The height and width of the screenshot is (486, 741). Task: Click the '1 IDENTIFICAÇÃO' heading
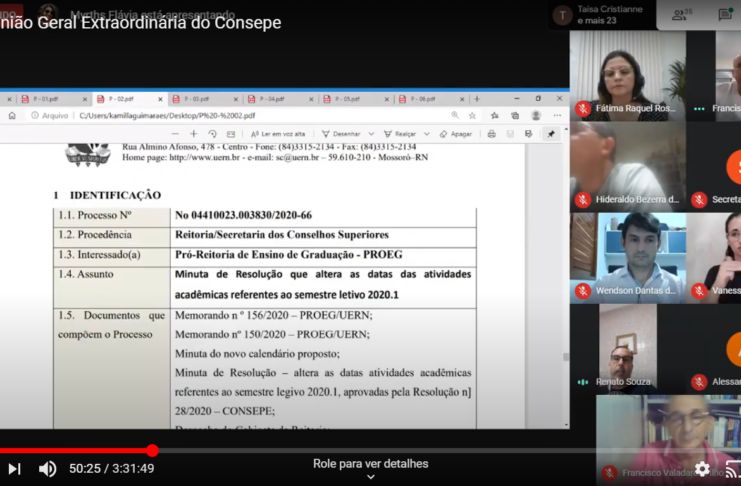point(107,195)
